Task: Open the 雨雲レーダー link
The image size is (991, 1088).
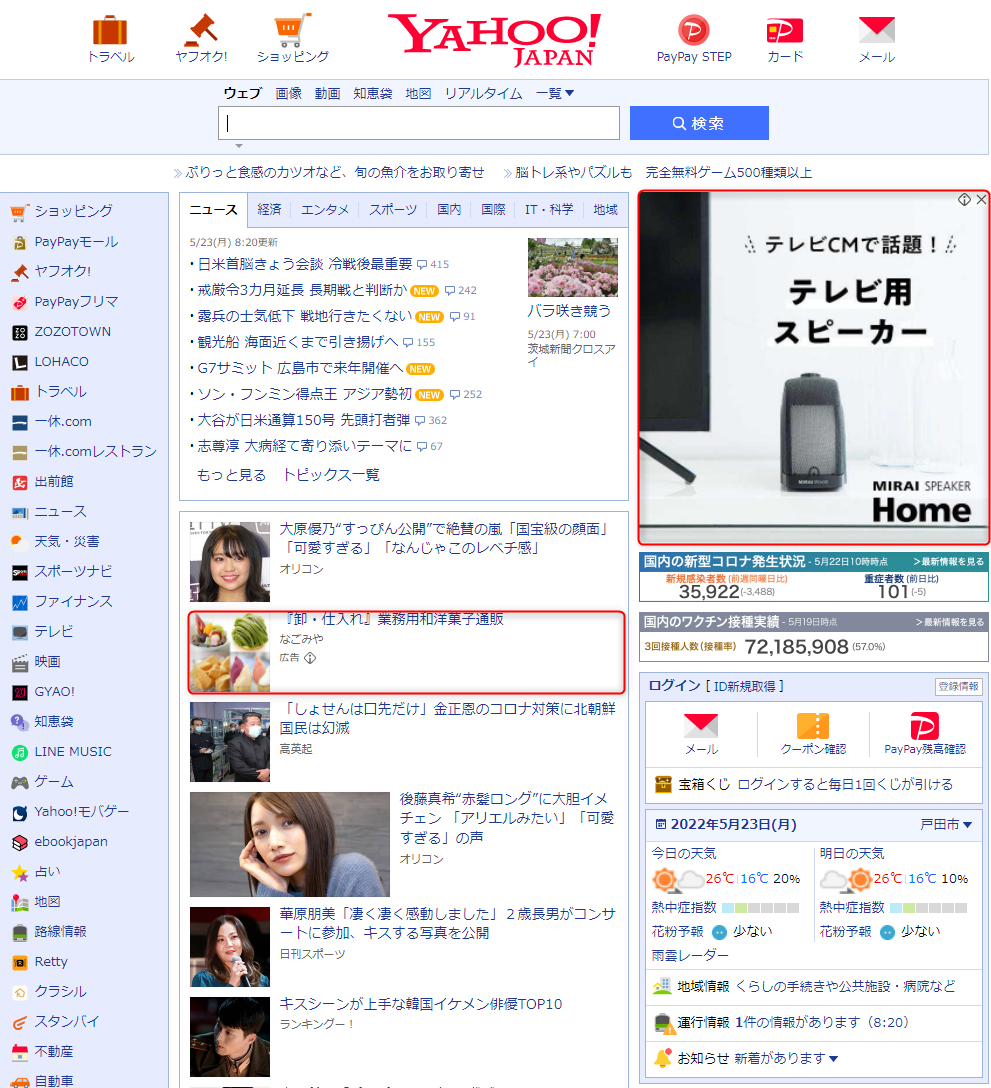Action: 690,955
